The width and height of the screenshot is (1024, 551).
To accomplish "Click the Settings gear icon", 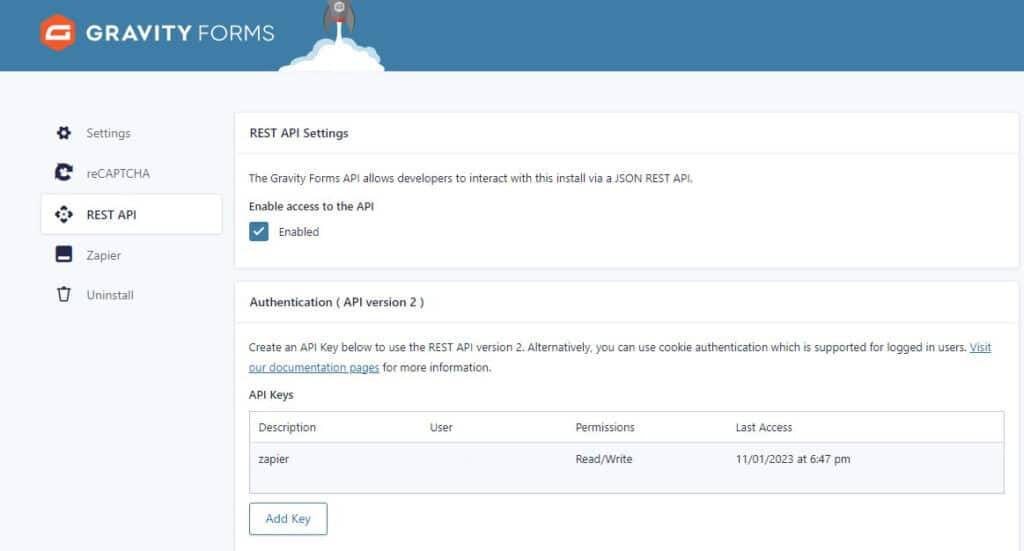I will (64, 133).
